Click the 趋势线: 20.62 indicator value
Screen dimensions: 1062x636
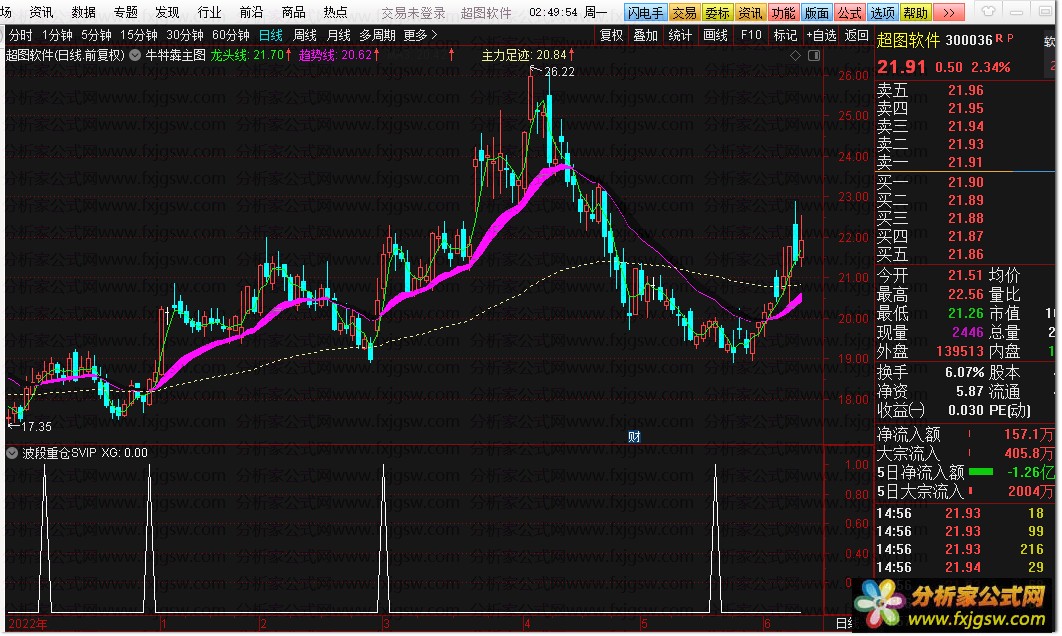pos(336,56)
